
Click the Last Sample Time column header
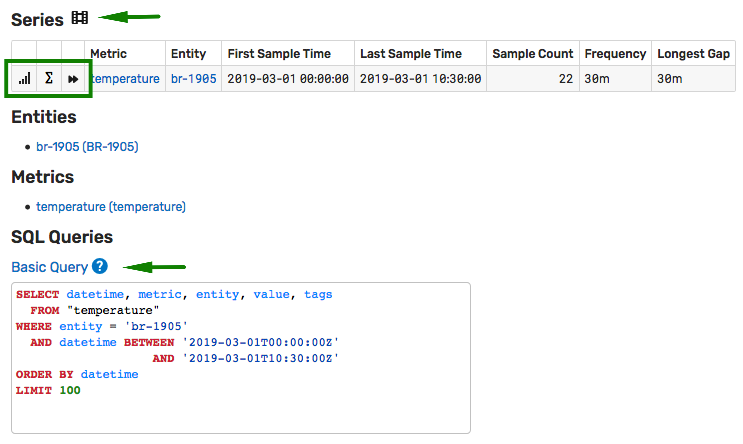click(x=411, y=54)
